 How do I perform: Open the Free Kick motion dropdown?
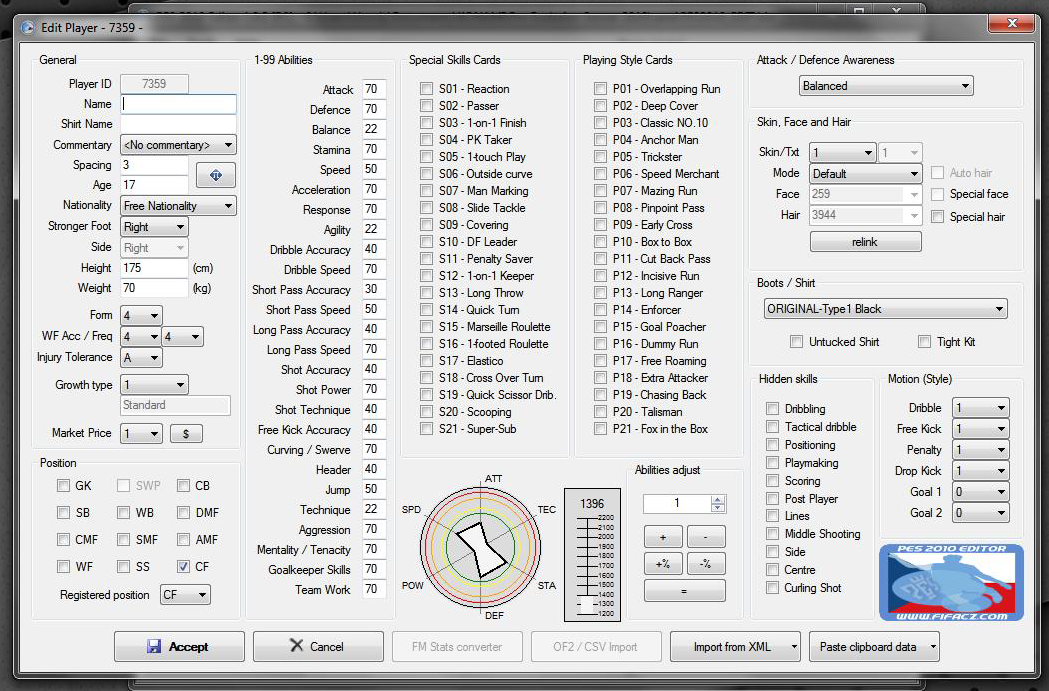pos(981,429)
